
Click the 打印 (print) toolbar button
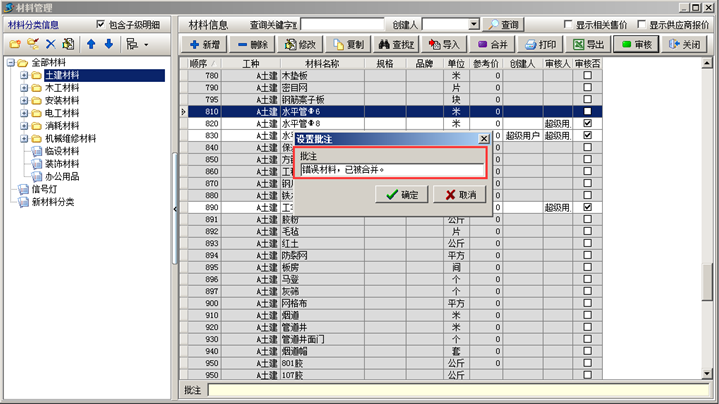541,45
